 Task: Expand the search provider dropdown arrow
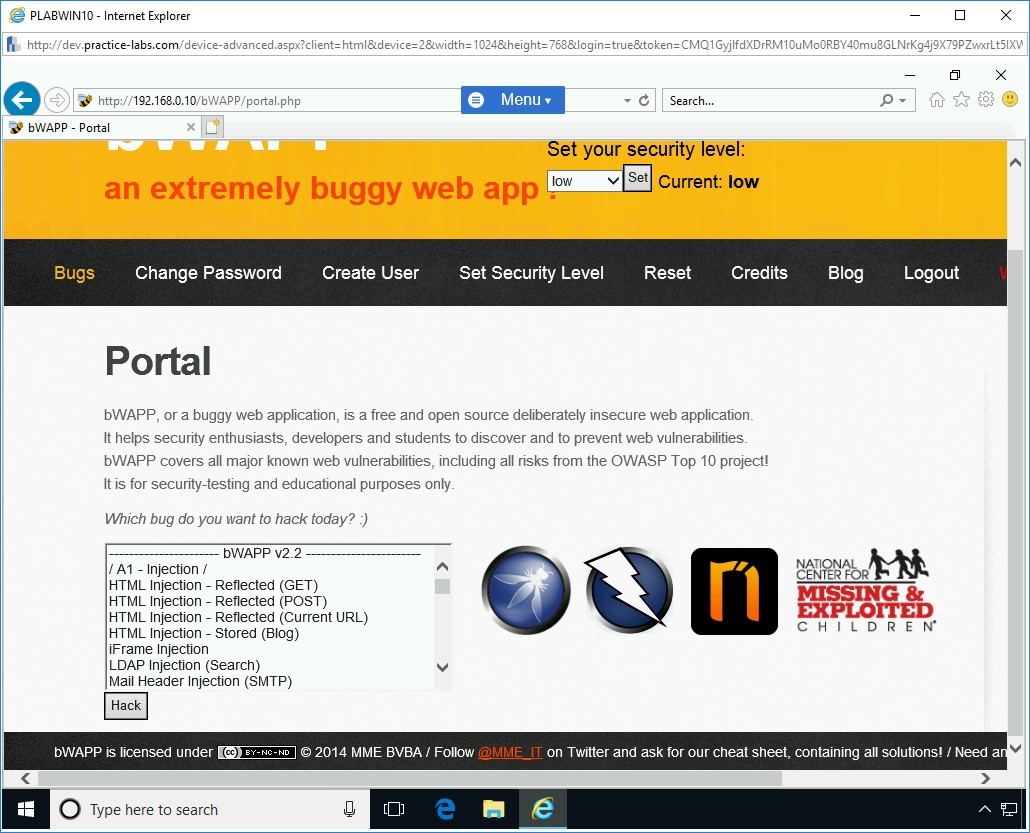(x=903, y=101)
